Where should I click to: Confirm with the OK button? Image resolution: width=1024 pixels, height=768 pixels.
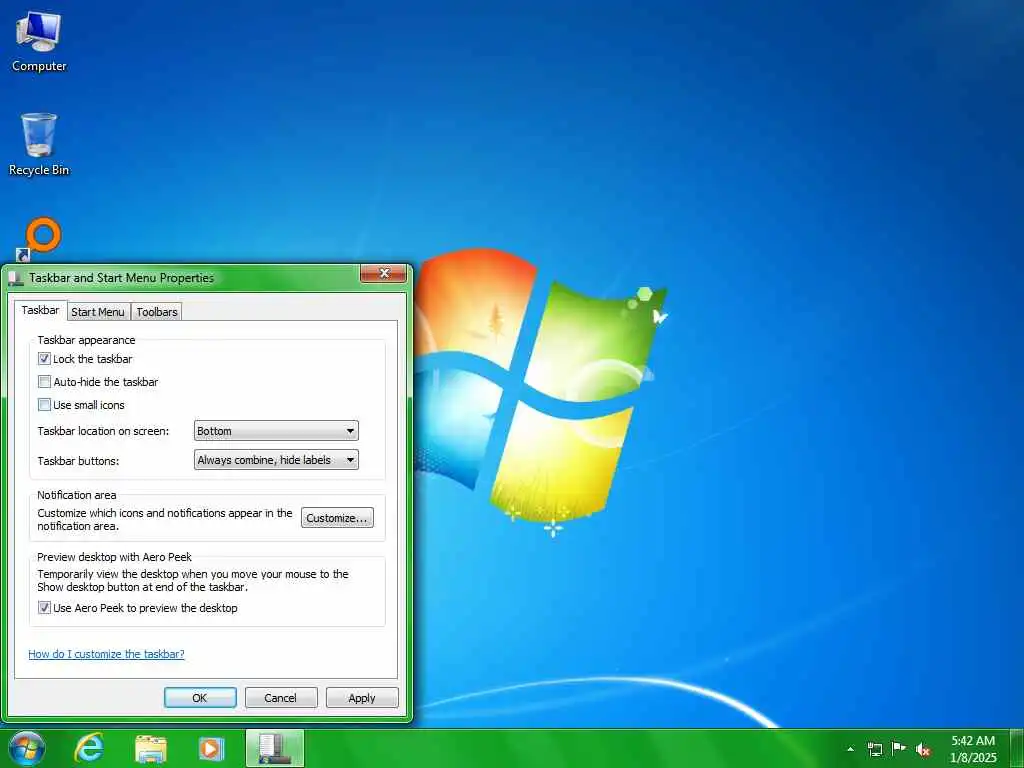pyautogui.click(x=200, y=697)
